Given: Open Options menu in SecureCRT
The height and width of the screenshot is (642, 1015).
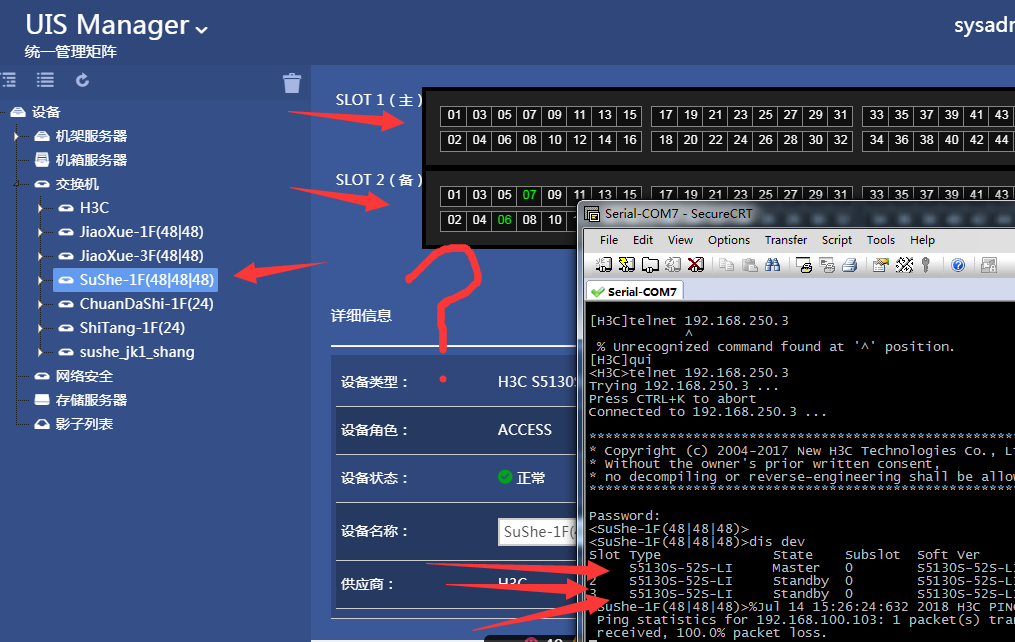Looking at the screenshot, I should point(729,240).
